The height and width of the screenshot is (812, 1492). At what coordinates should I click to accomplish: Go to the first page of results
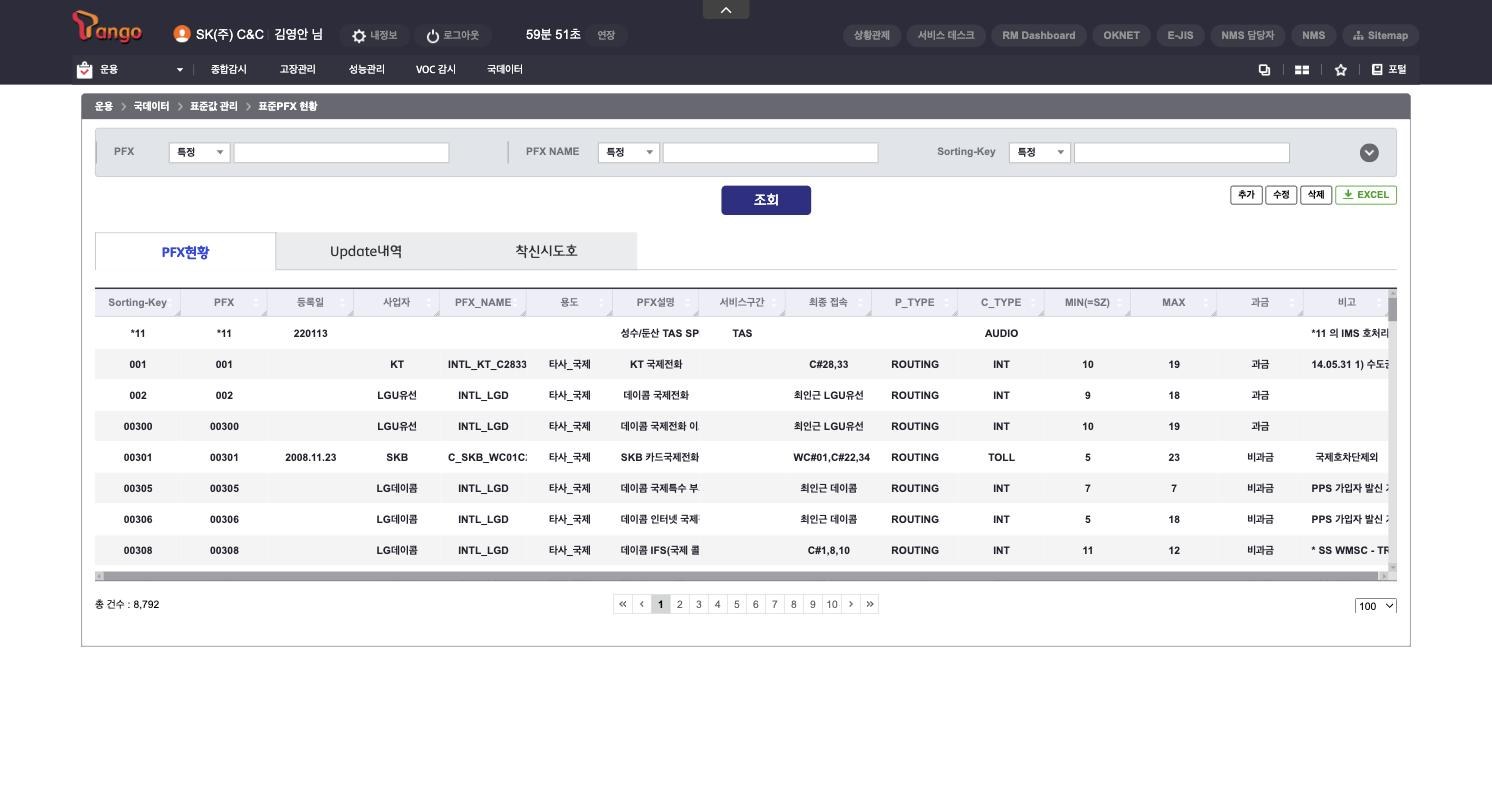point(623,604)
